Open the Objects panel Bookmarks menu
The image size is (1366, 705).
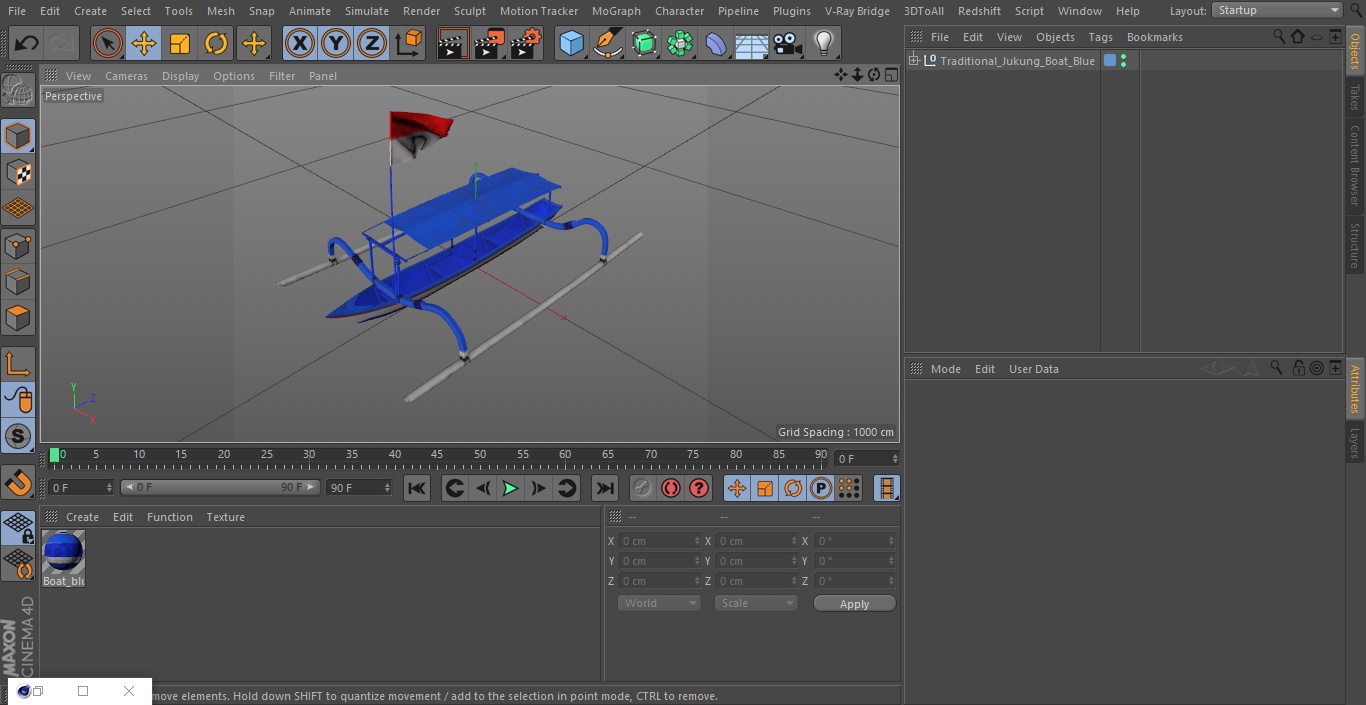click(x=1154, y=37)
